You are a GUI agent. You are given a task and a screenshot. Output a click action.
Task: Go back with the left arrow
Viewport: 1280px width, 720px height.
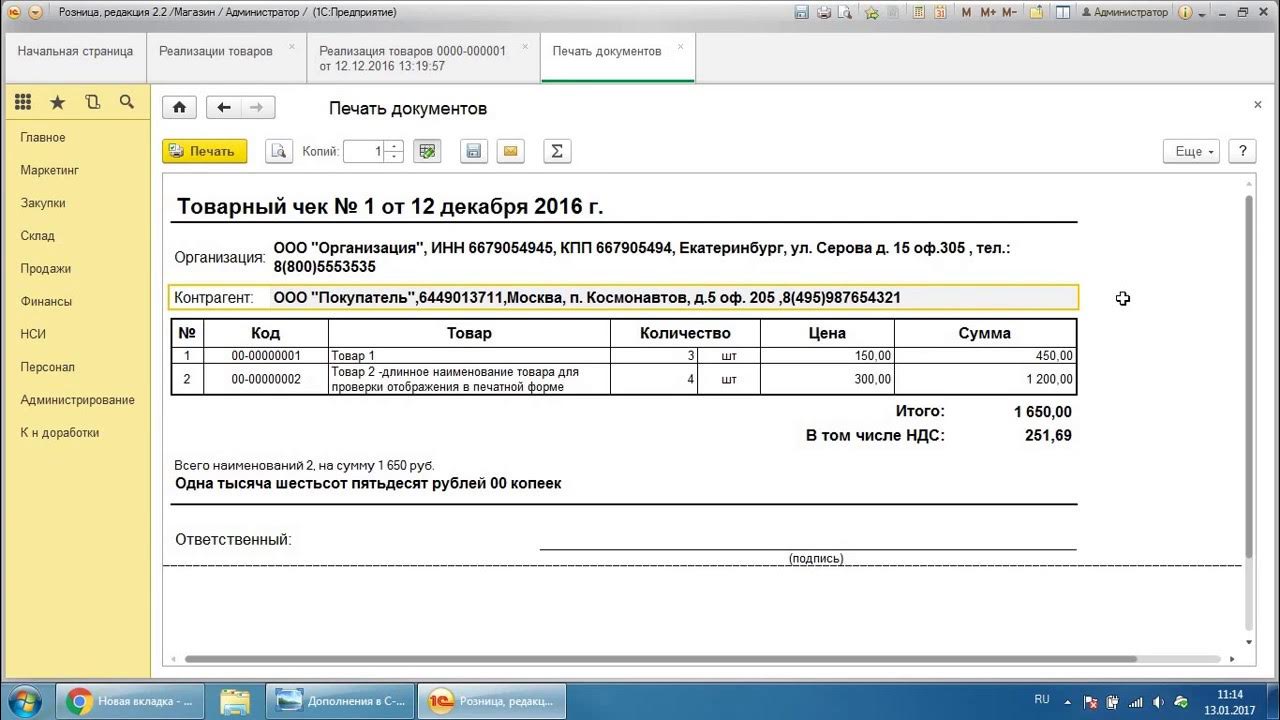pyautogui.click(x=224, y=108)
